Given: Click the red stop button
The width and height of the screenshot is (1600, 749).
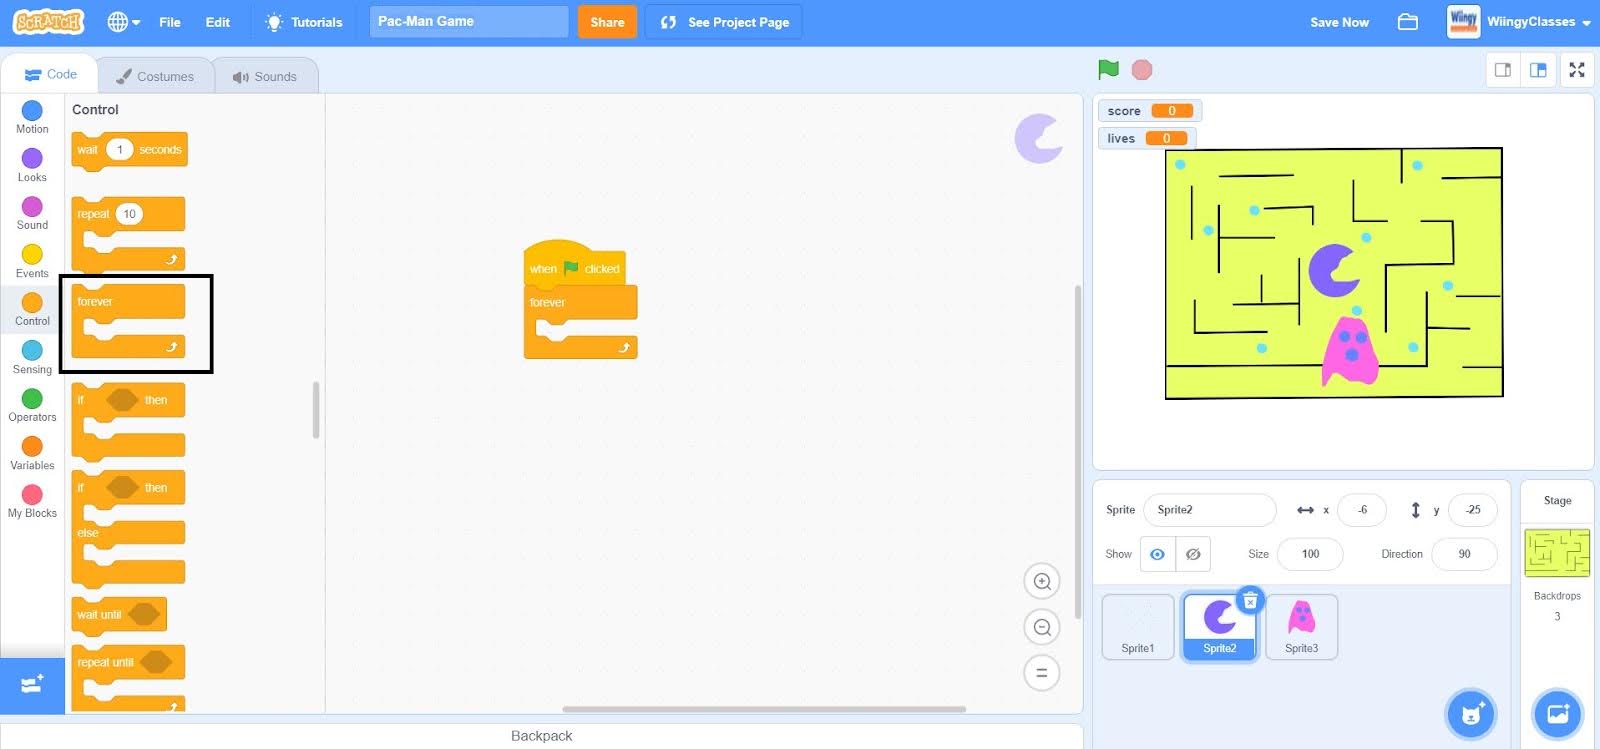Looking at the screenshot, I should coord(1142,69).
